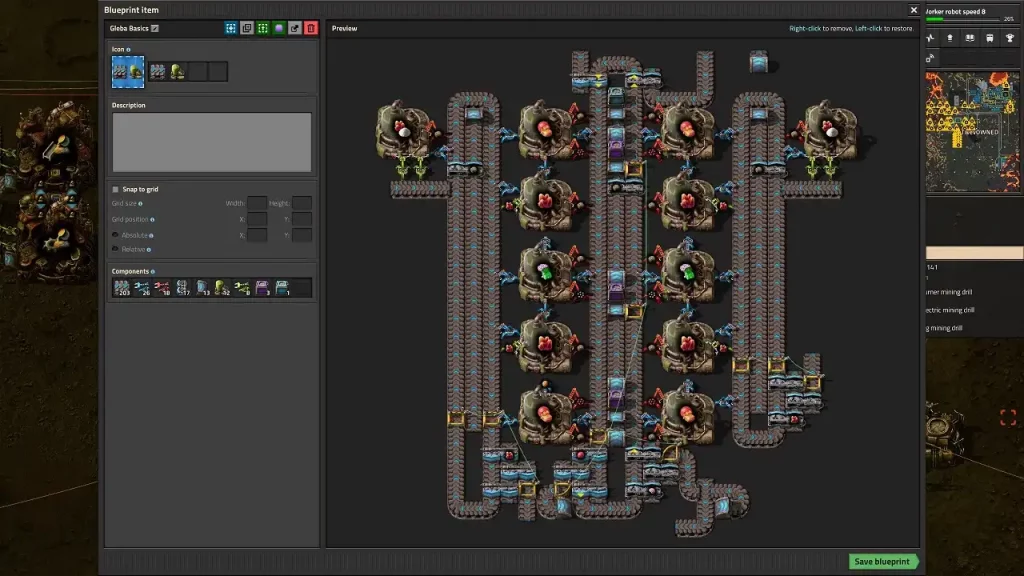Click the open book icon in right shortcut bar
Screen dimensions: 1024x576
970,39
